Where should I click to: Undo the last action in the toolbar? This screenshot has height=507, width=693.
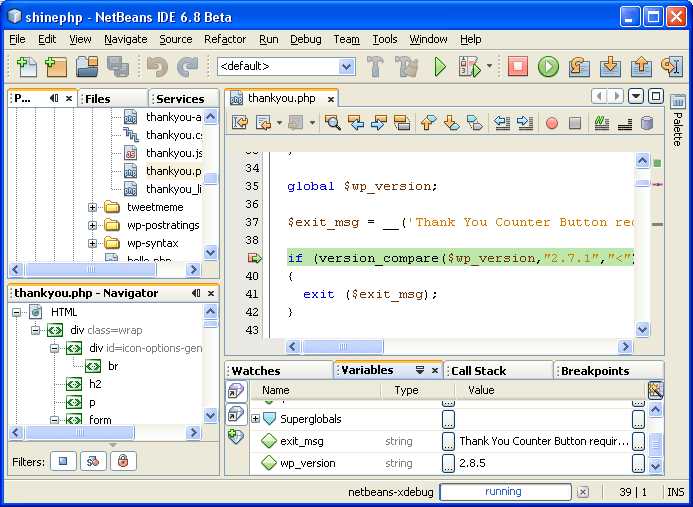tap(157, 67)
